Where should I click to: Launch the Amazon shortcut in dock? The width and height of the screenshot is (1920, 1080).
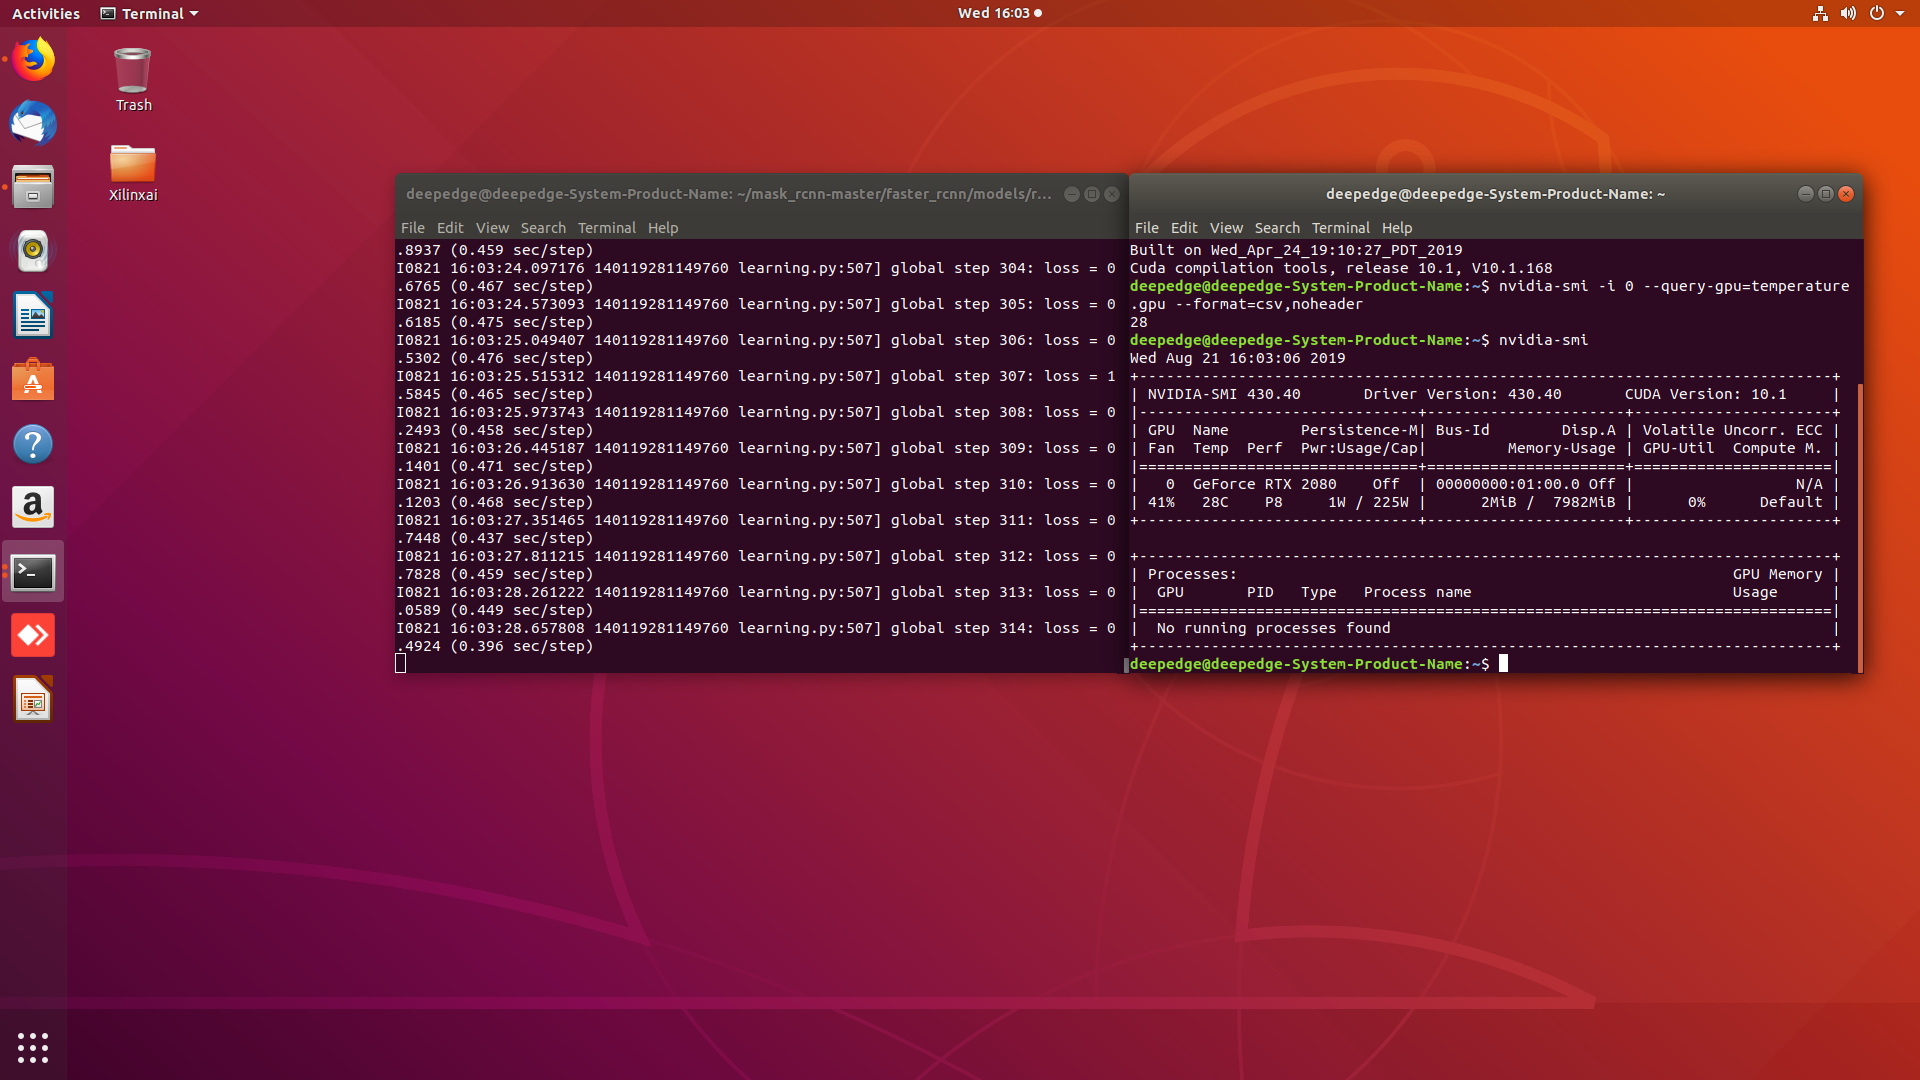point(33,507)
